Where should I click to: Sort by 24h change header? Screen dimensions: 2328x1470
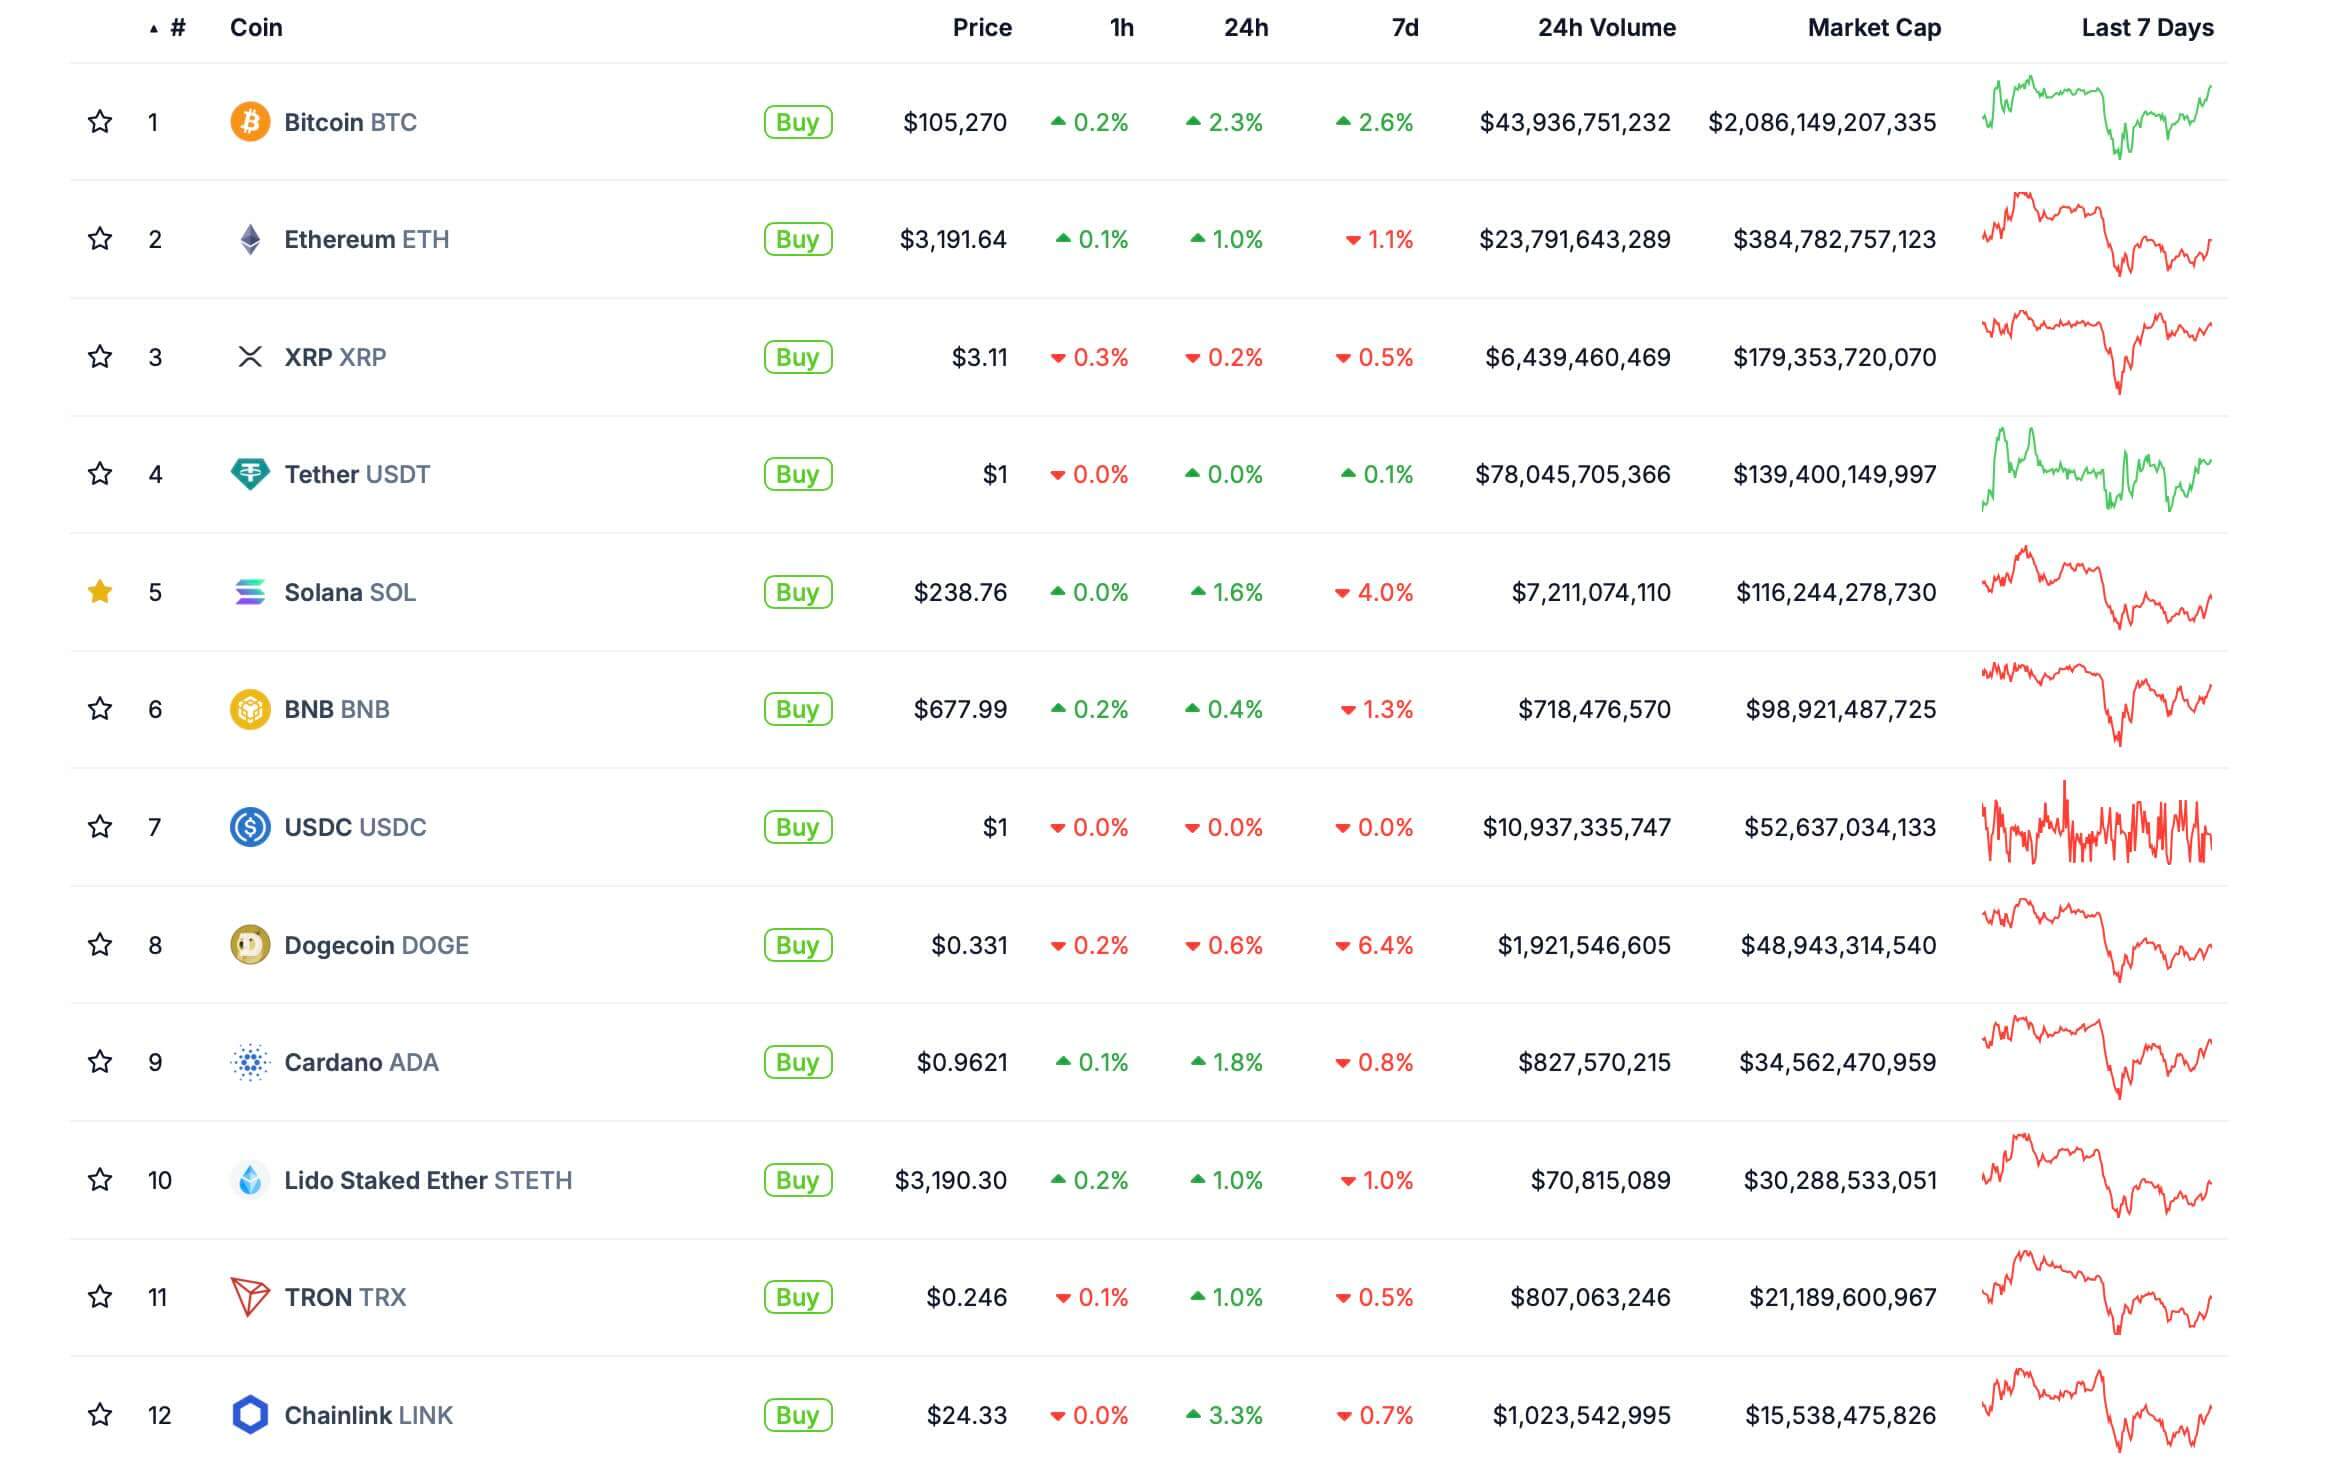click(x=1246, y=28)
